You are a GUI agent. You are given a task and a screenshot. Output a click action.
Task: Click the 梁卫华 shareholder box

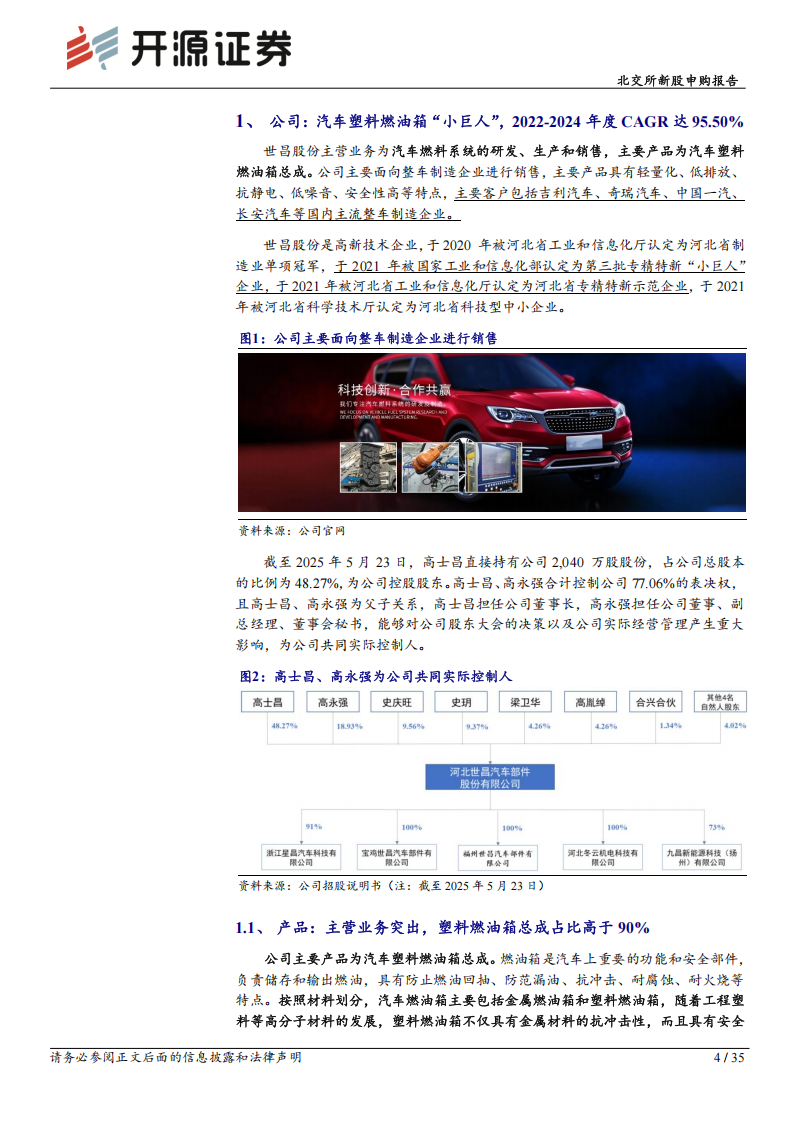(x=526, y=702)
